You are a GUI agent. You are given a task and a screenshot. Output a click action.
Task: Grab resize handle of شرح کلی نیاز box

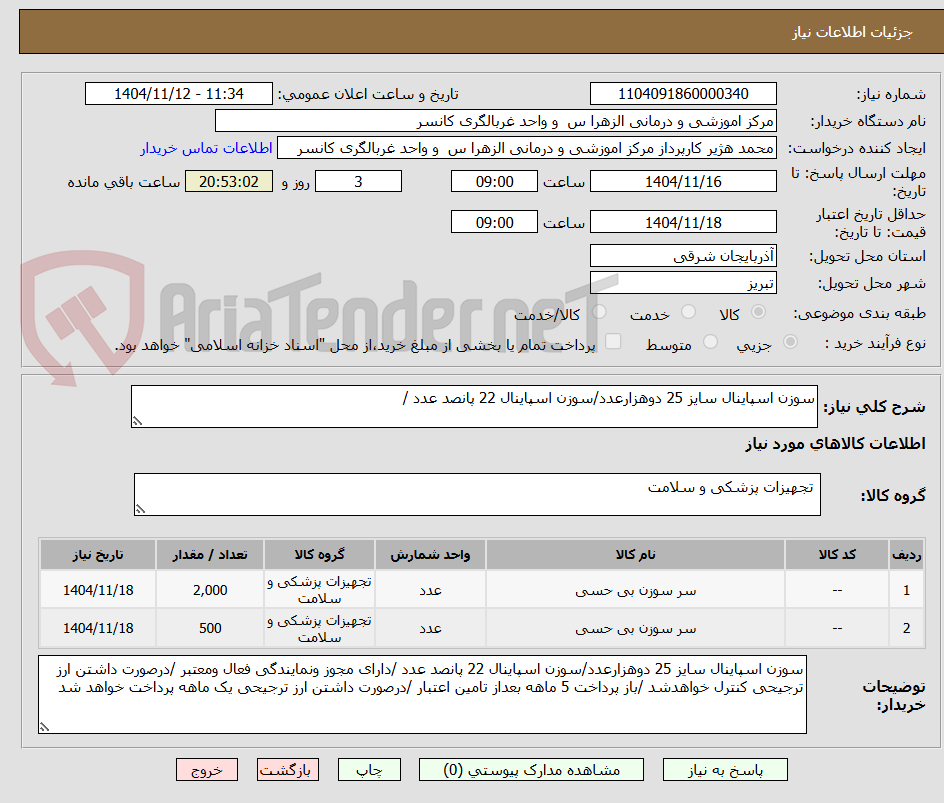(137, 421)
